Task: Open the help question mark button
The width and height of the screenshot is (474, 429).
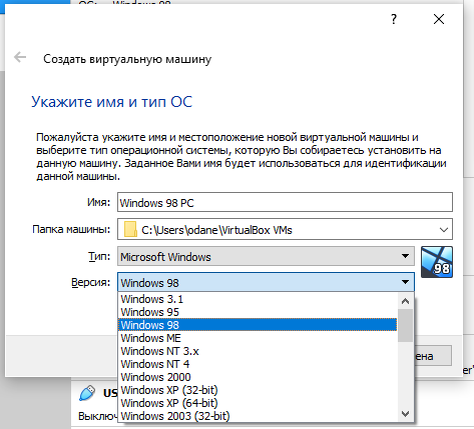Action: [394, 19]
